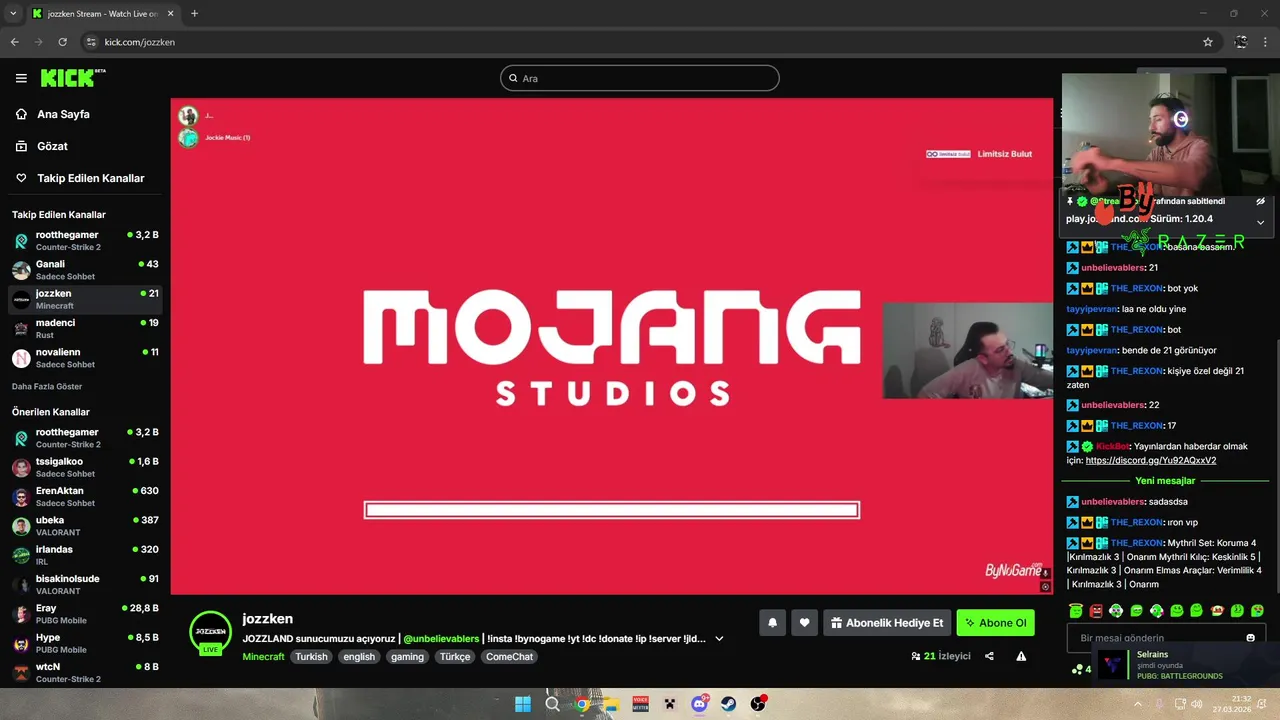
Task: Show more followed channels via Daha Fazla Göster
Action: coord(47,386)
